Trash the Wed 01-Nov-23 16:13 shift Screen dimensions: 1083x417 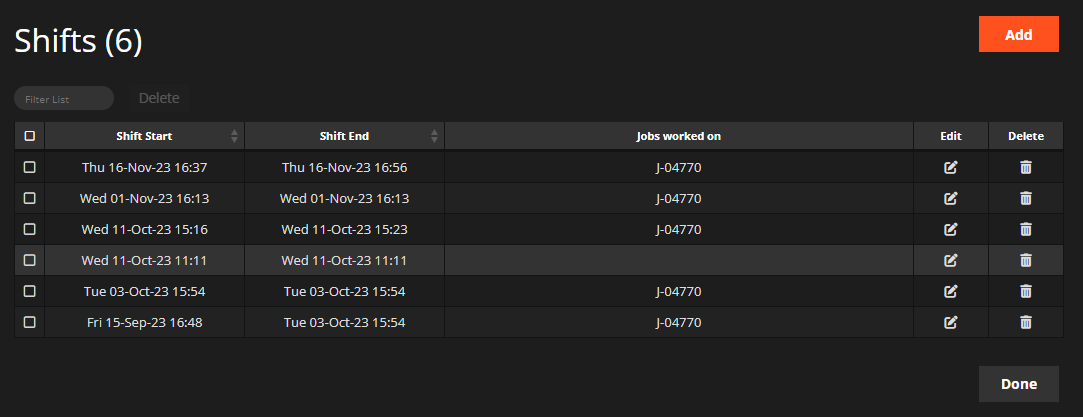(1026, 198)
